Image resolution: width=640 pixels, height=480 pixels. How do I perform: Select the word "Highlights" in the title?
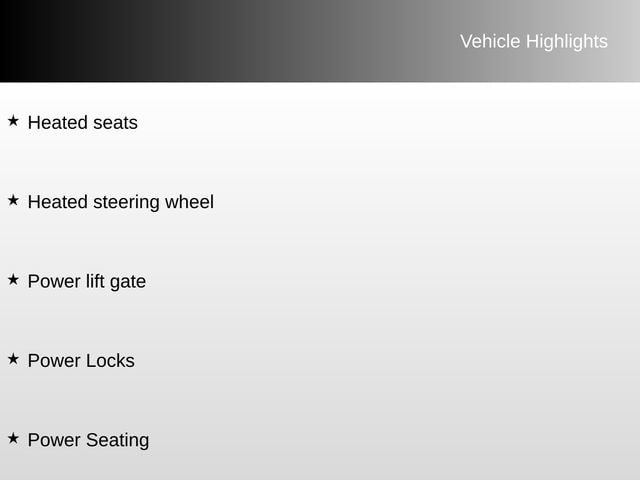click(x=566, y=41)
